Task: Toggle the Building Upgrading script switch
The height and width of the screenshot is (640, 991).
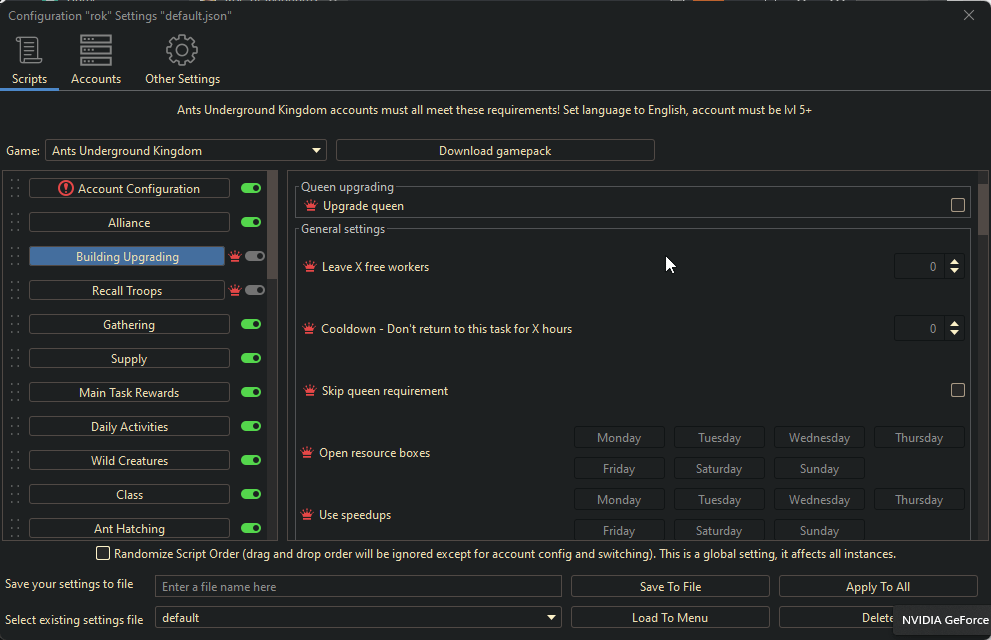Action: pos(254,257)
